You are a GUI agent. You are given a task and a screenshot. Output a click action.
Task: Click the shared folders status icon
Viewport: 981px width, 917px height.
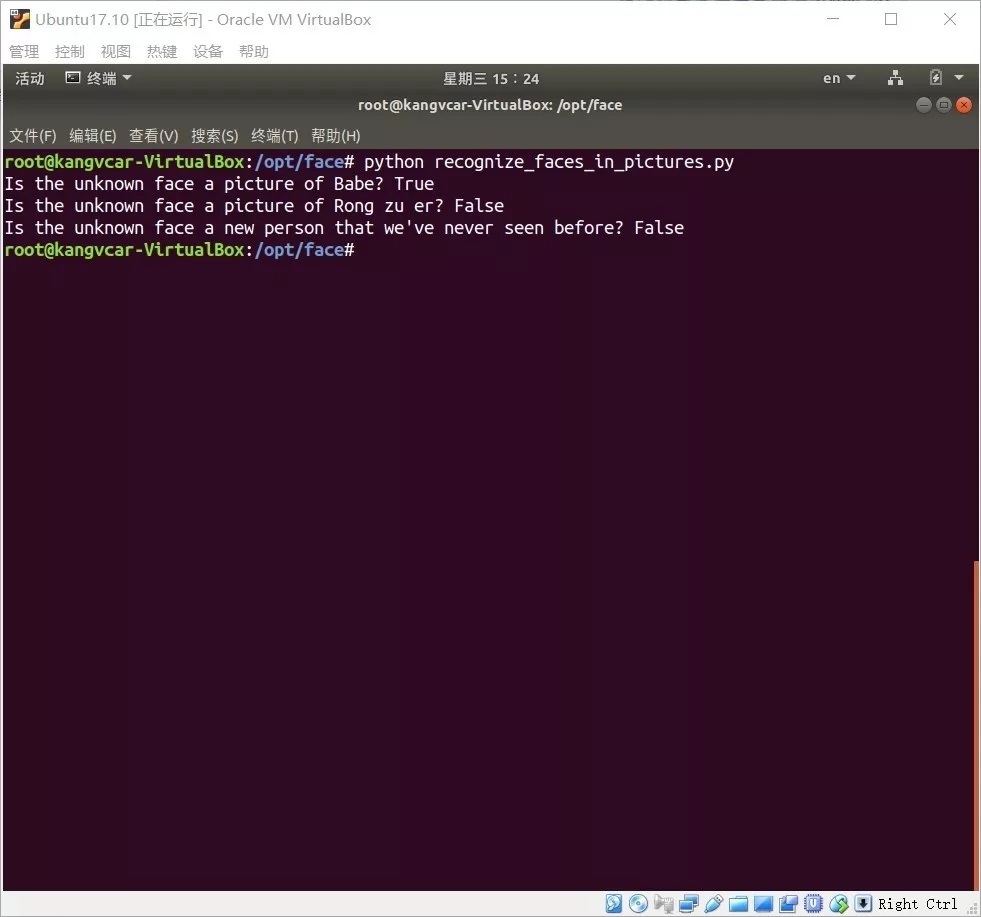[x=738, y=903]
